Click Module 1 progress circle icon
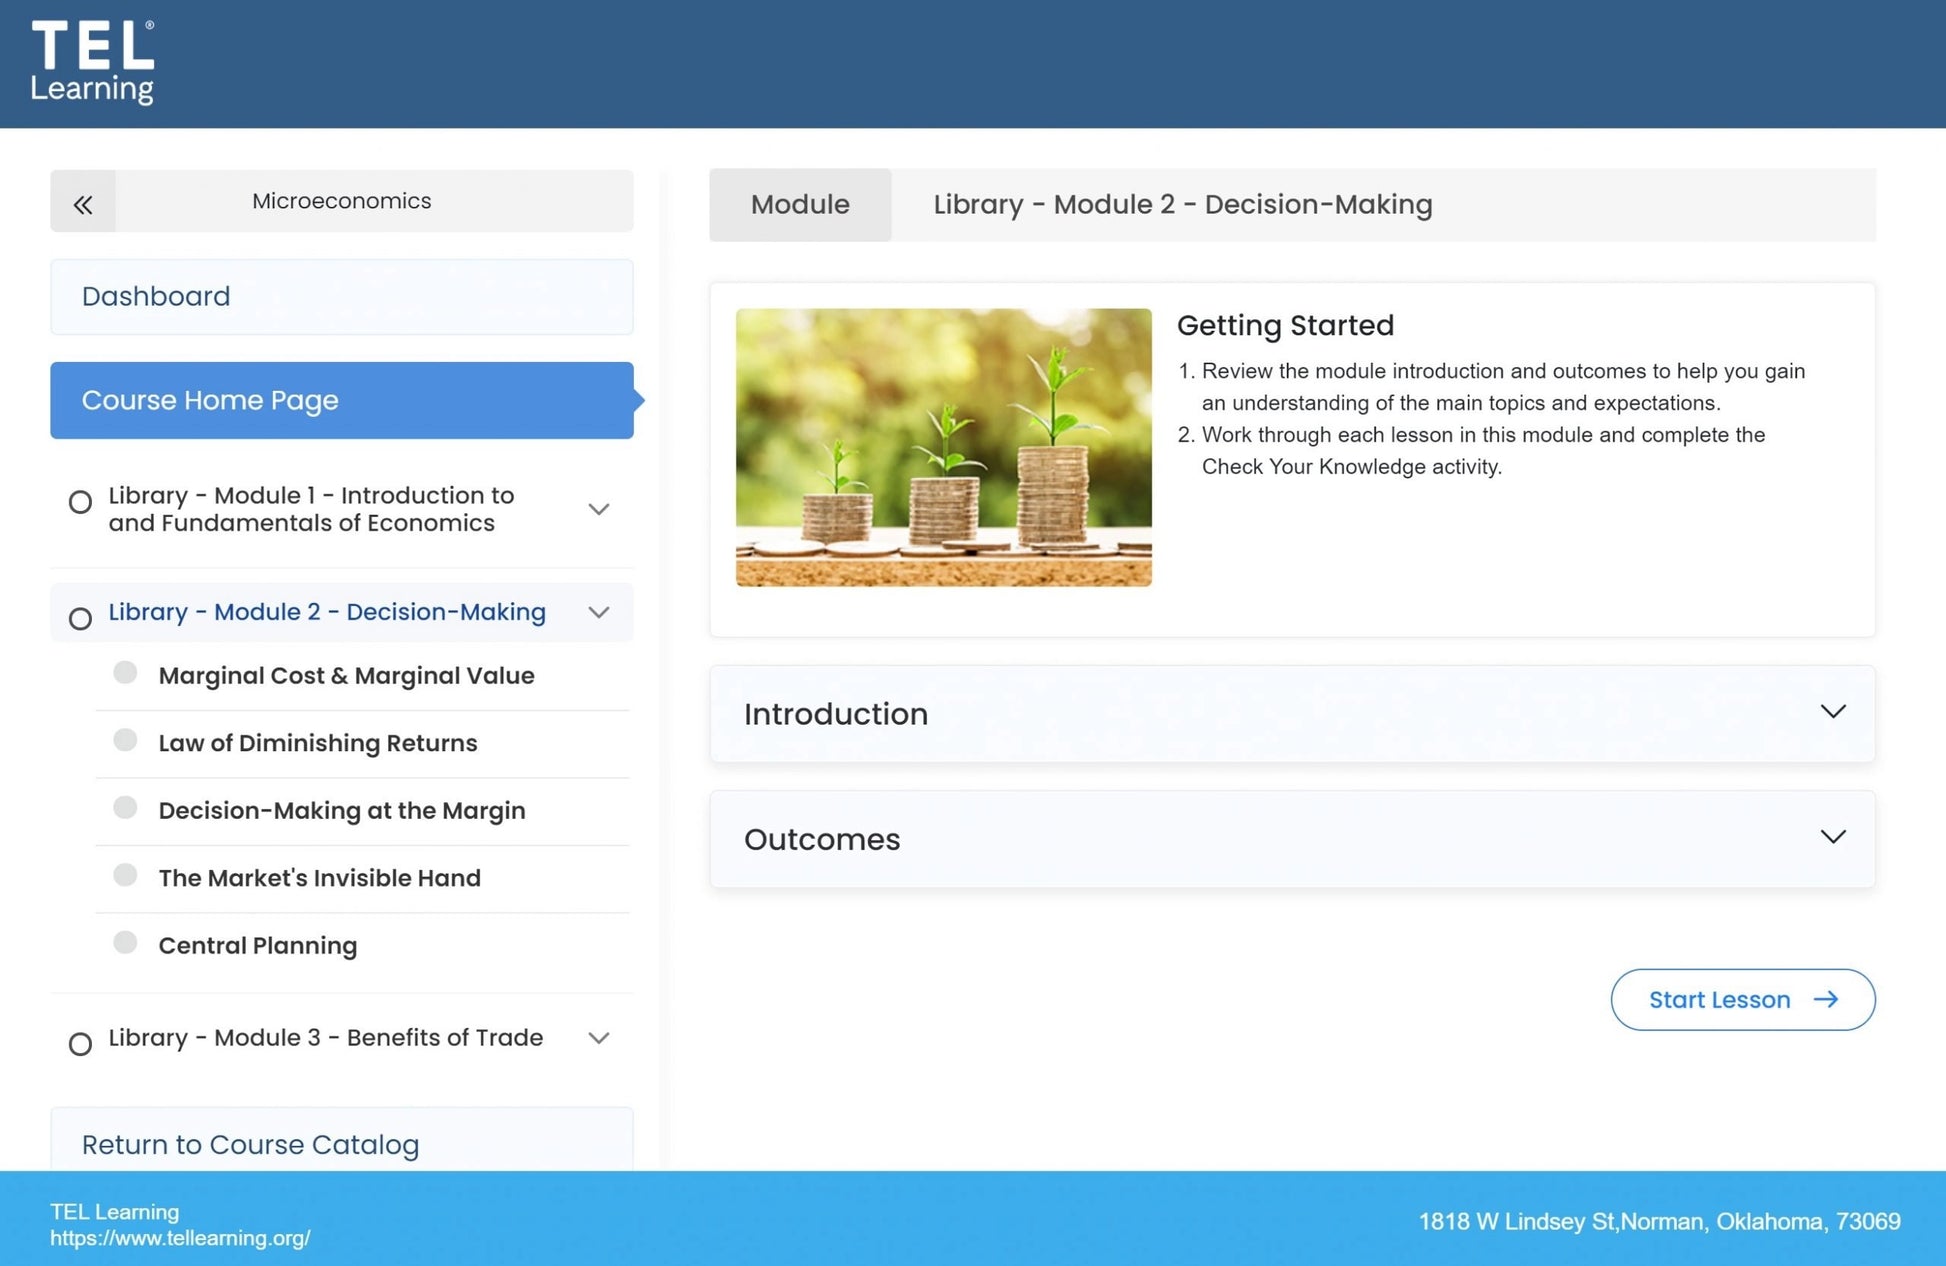The width and height of the screenshot is (1946, 1266). point(80,502)
